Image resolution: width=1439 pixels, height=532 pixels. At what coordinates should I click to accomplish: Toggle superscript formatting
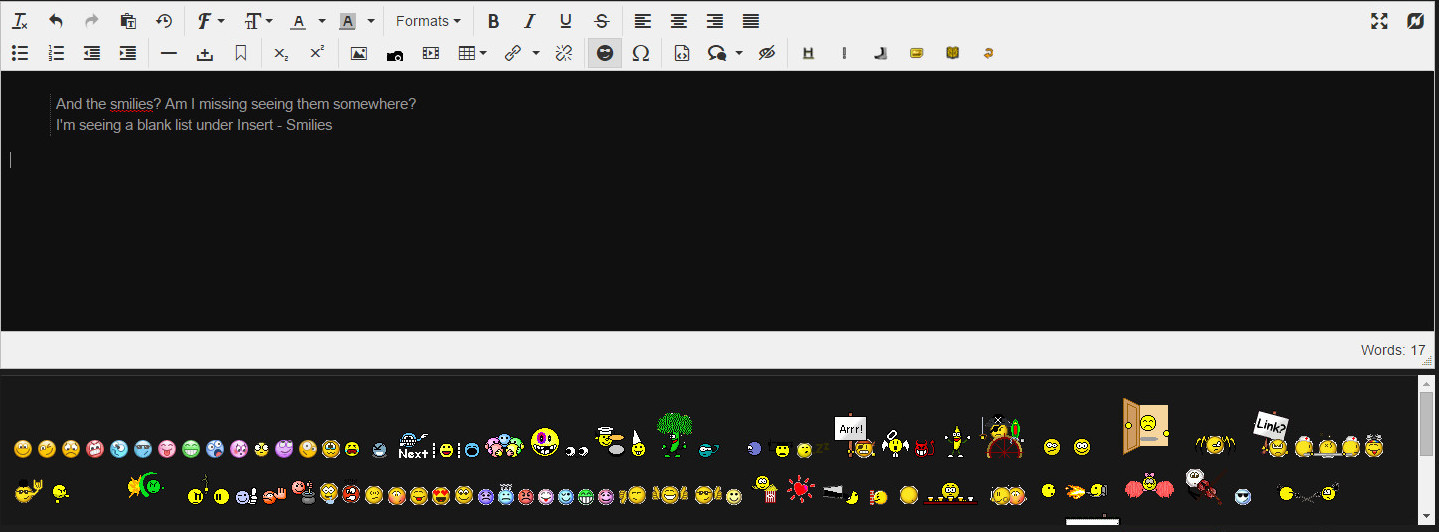(317, 54)
